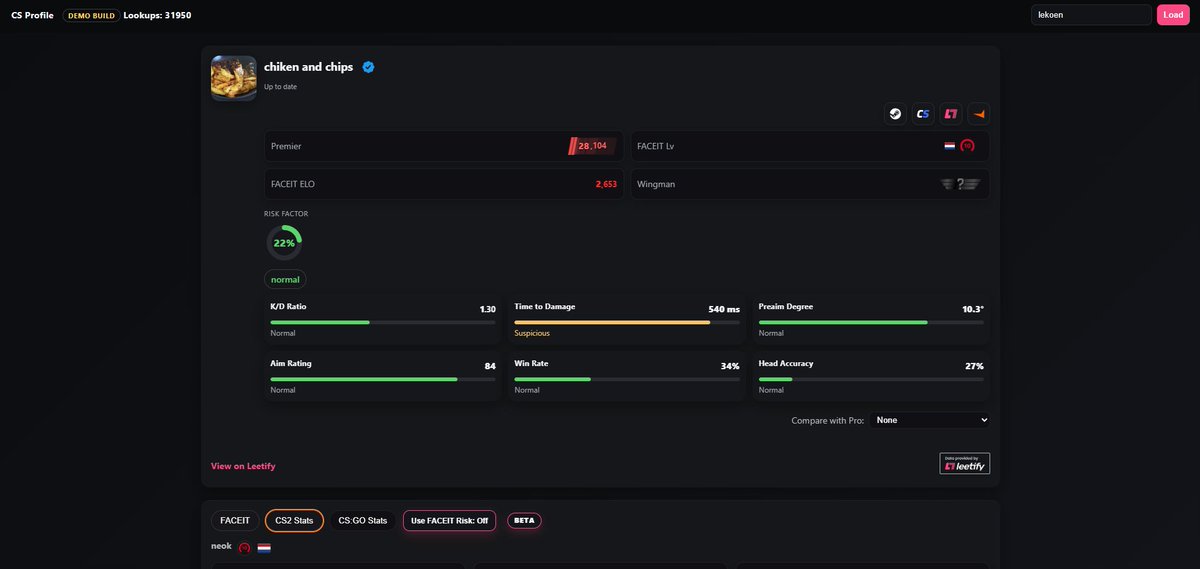Click the DEMO BUILD badge
The width and height of the screenshot is (1200, 569).
pyautogui.click(x=91, y=16)
